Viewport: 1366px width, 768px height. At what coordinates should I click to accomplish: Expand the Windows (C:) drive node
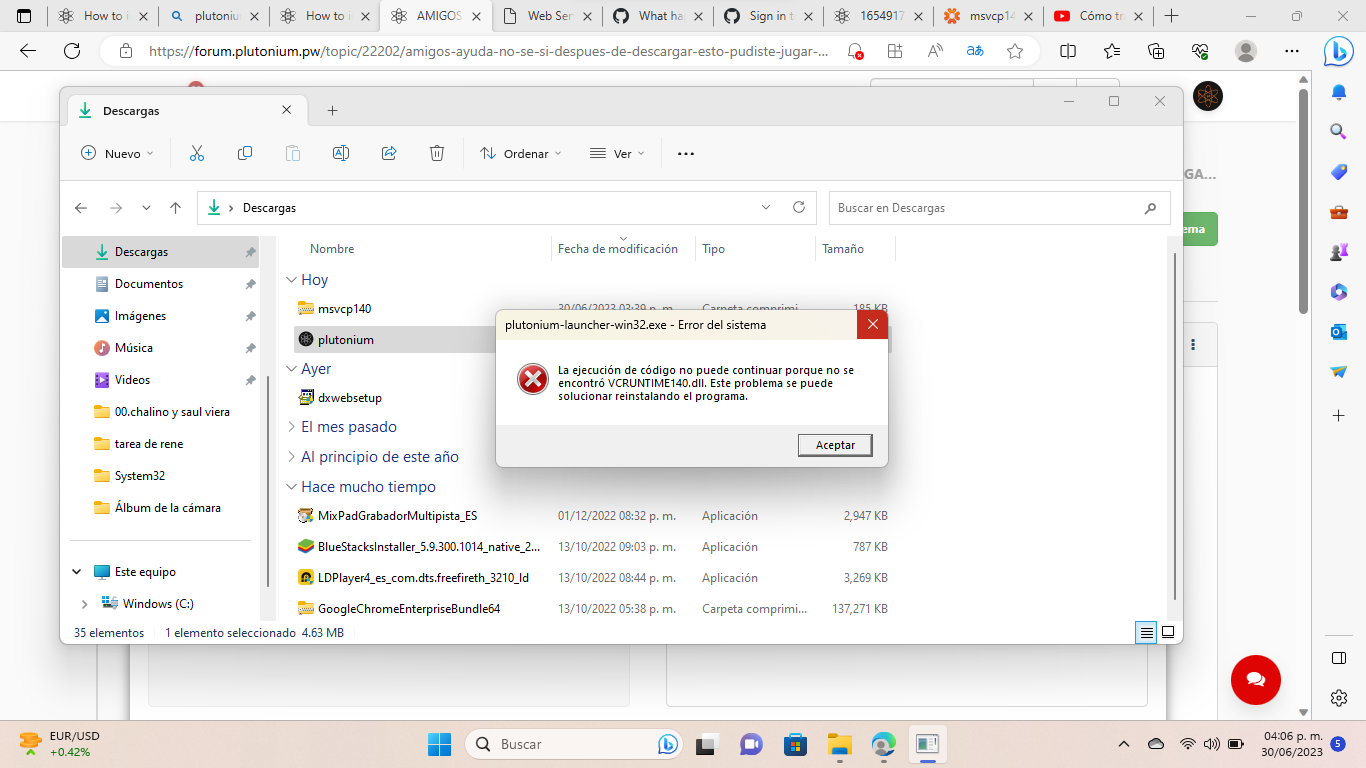point(84,604)
